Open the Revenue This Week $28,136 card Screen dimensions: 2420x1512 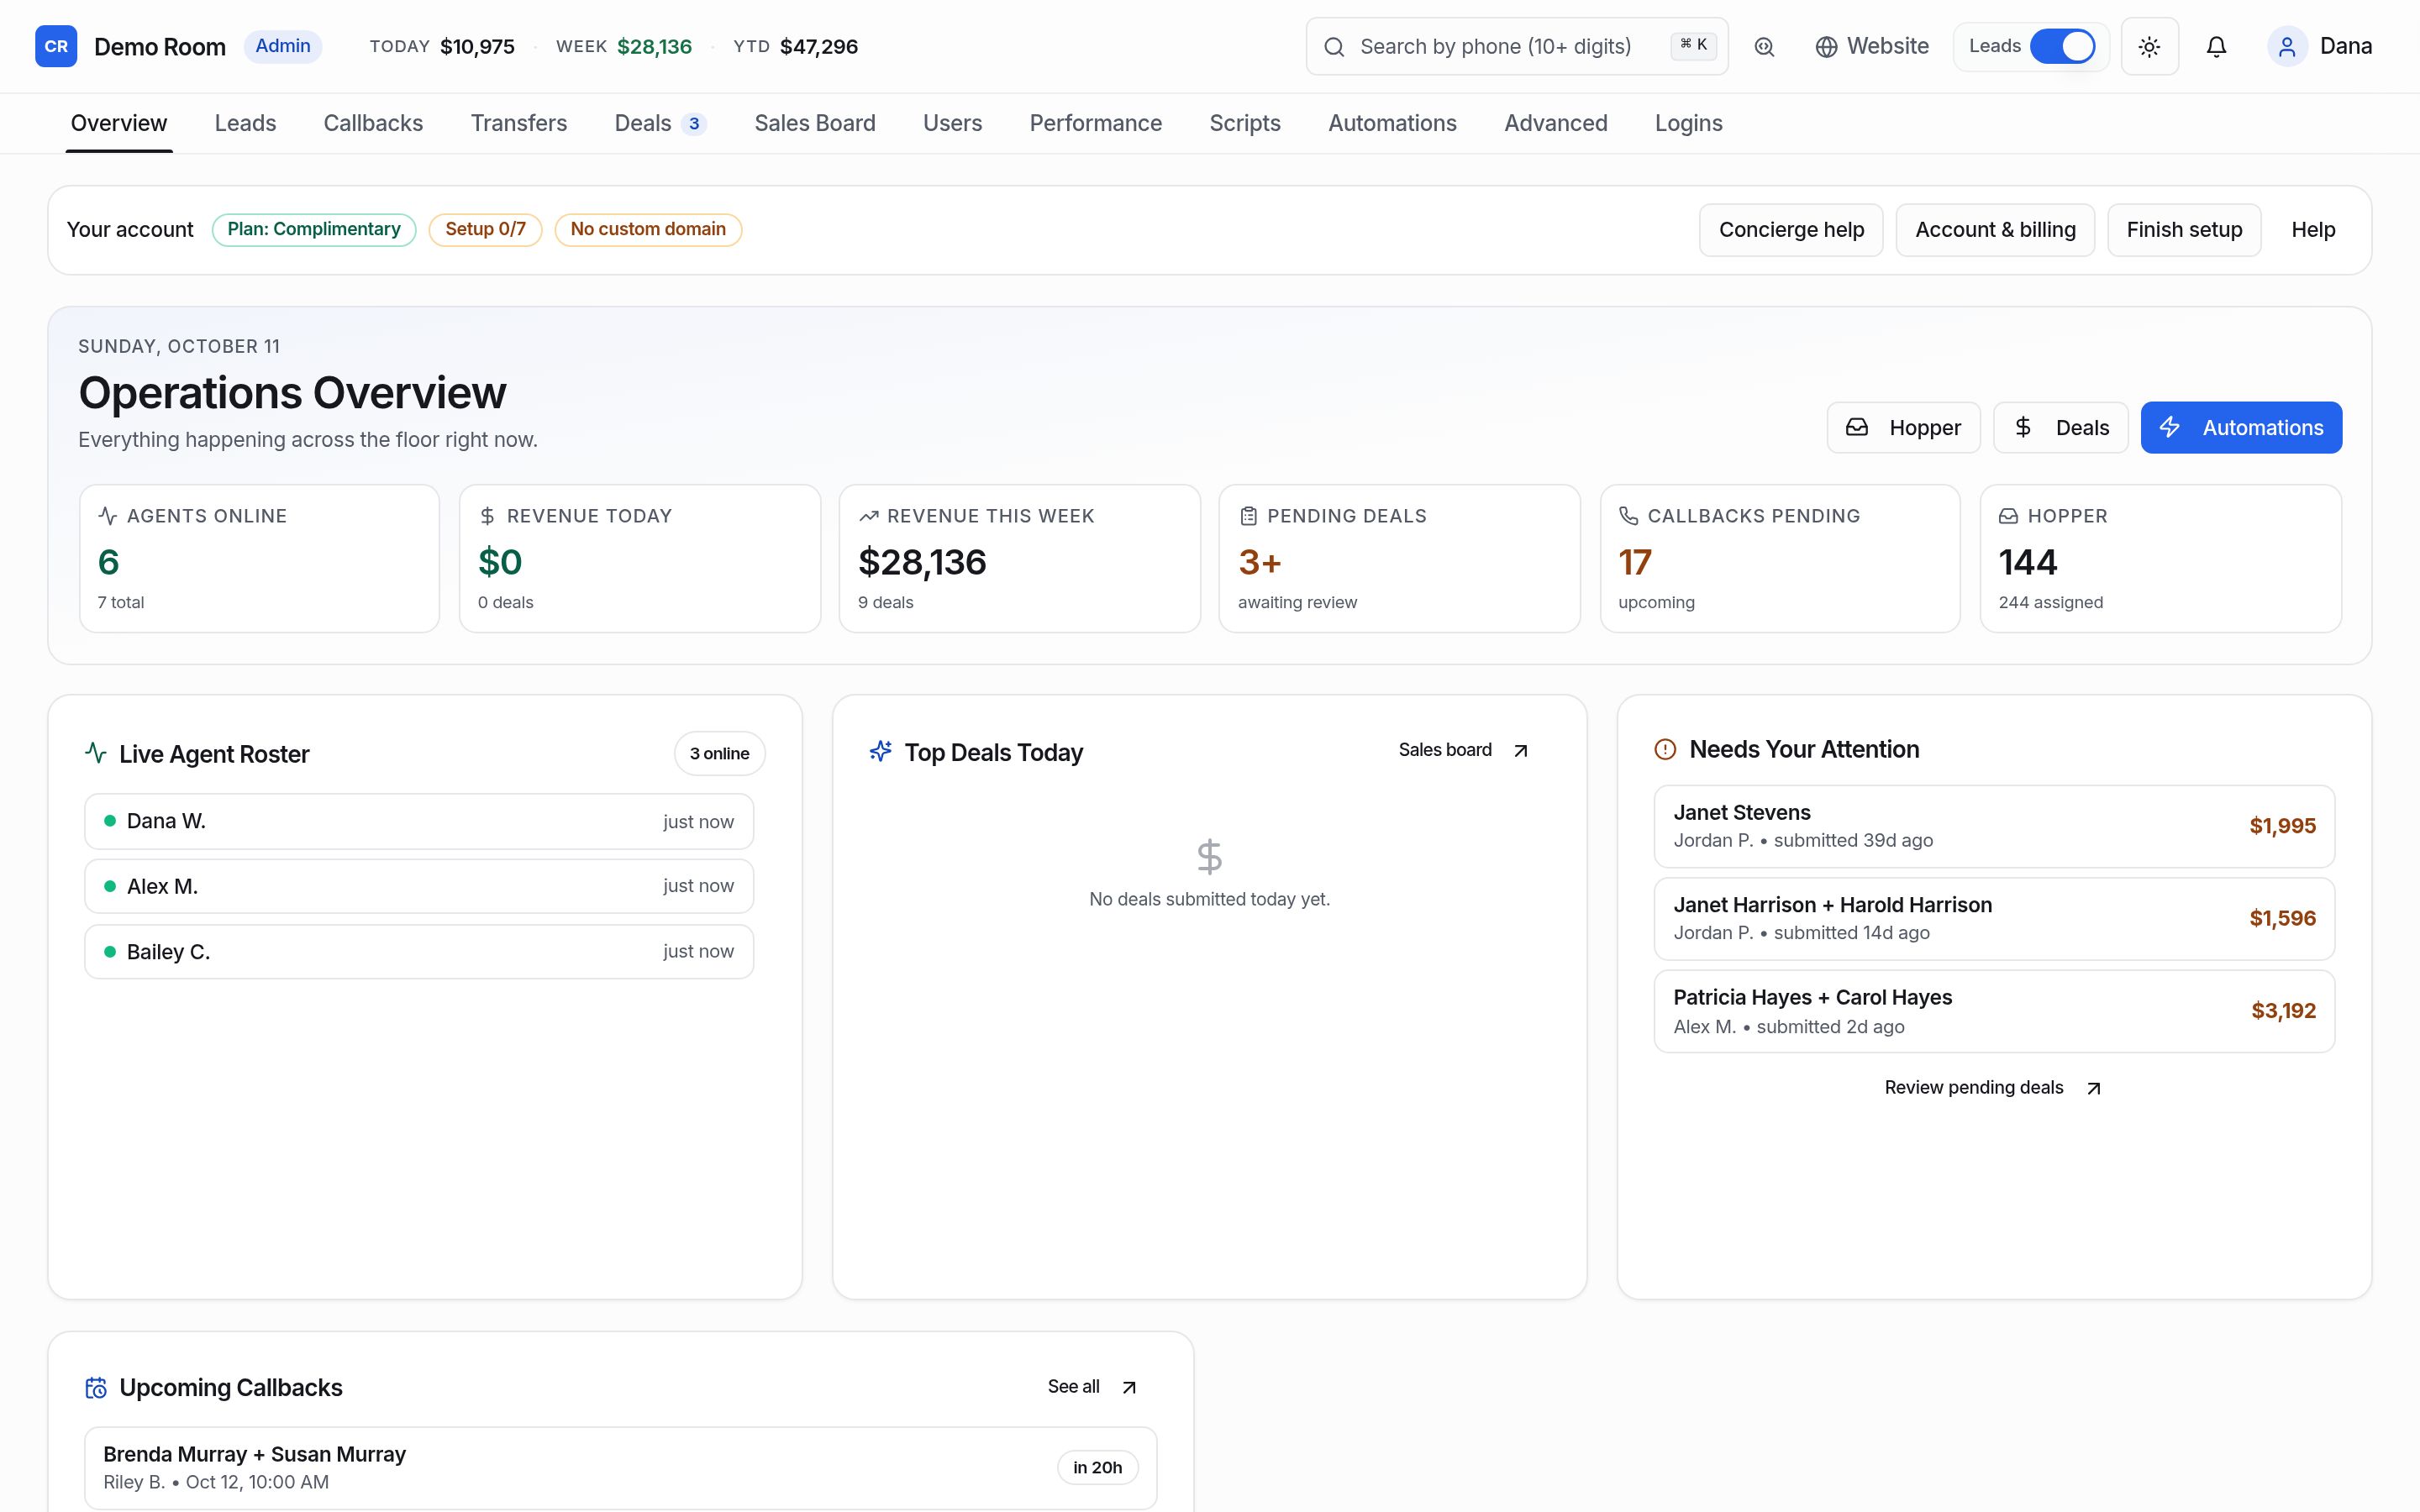click(1019, 558)
